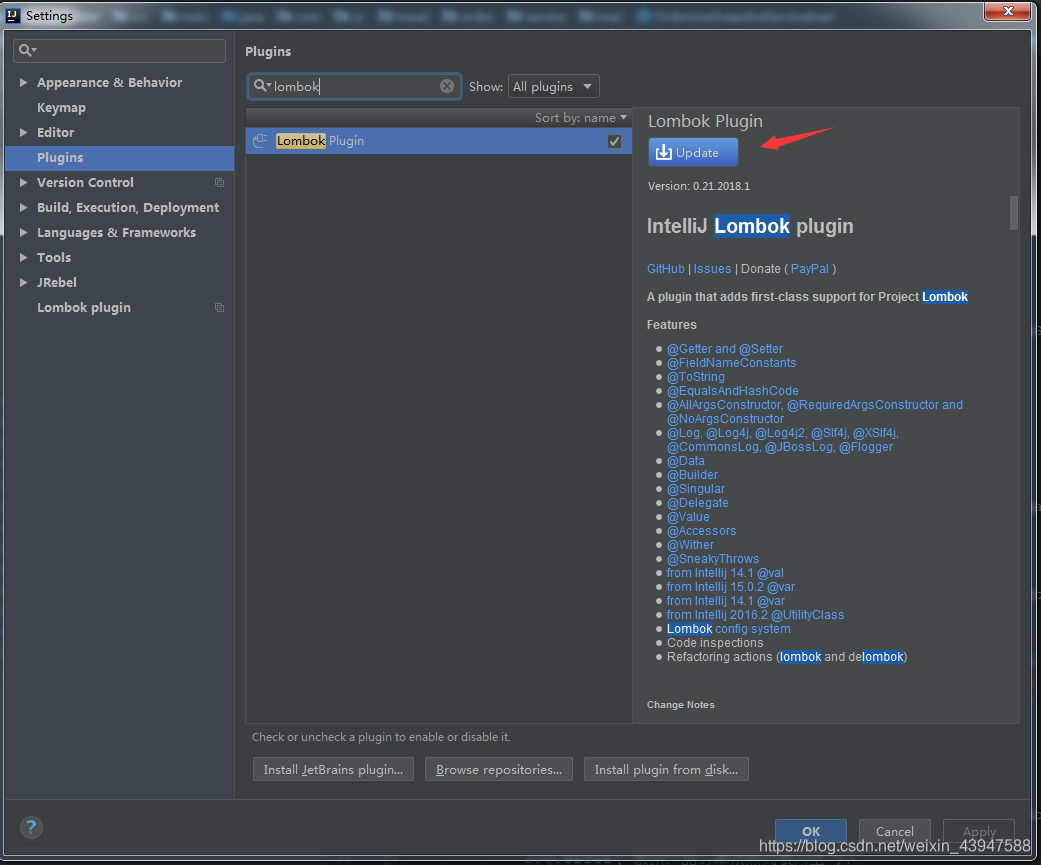
Task: Select Tools settings entry
Action: pos(54,257)
